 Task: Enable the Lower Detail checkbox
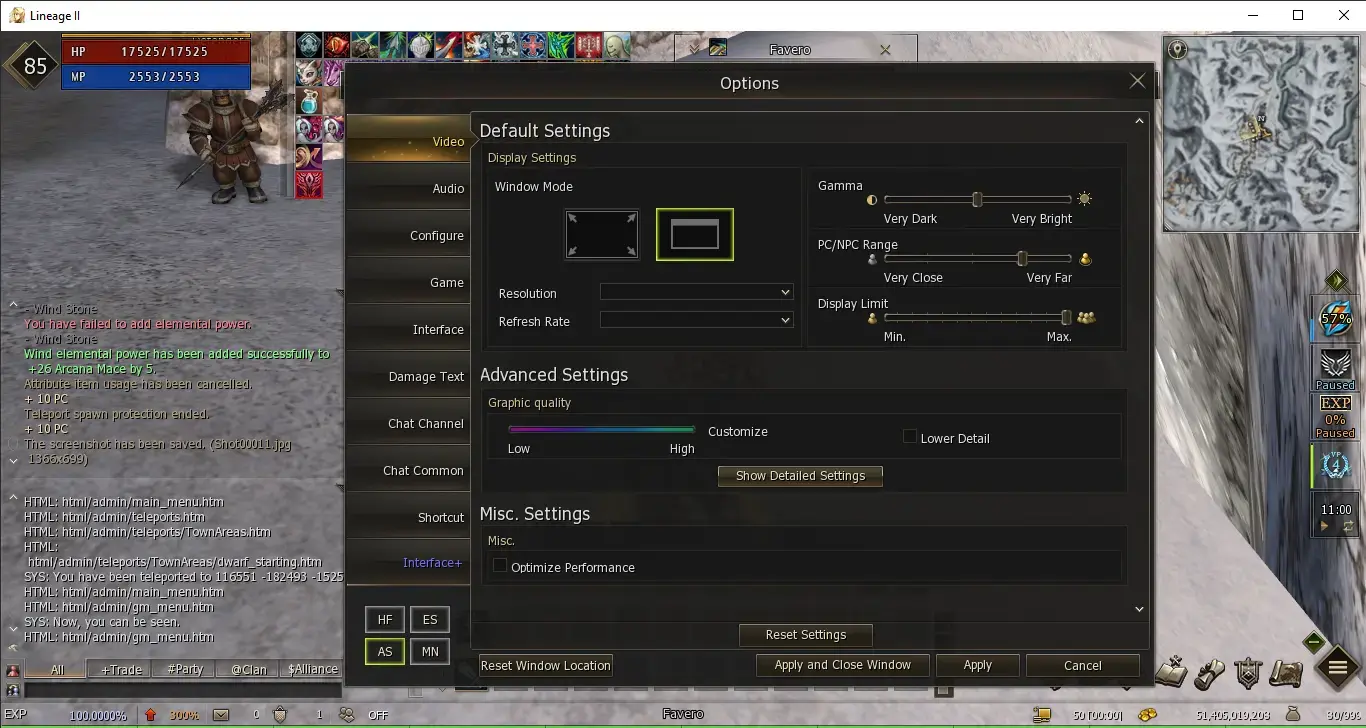tap(910, 437)
